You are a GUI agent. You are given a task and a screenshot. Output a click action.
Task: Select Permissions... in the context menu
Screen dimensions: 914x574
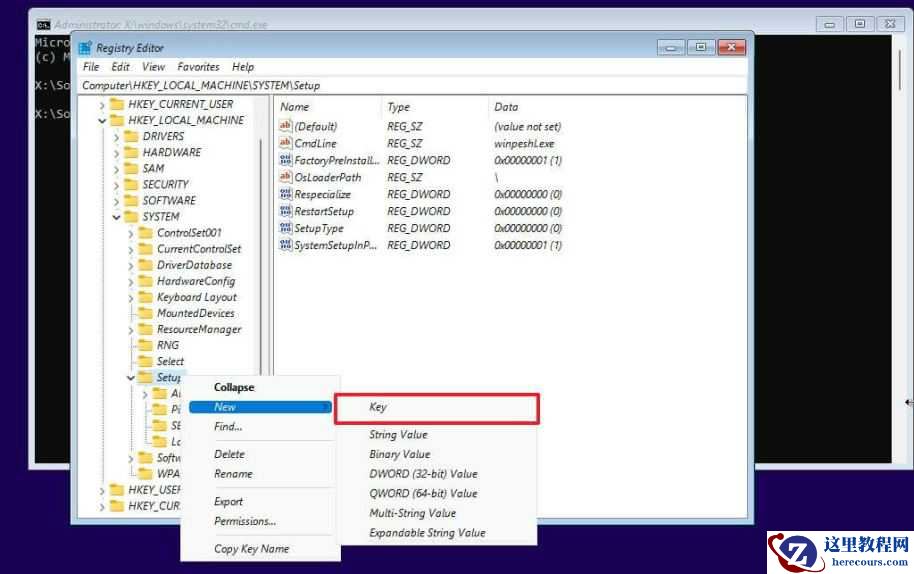tap(245, 521)
